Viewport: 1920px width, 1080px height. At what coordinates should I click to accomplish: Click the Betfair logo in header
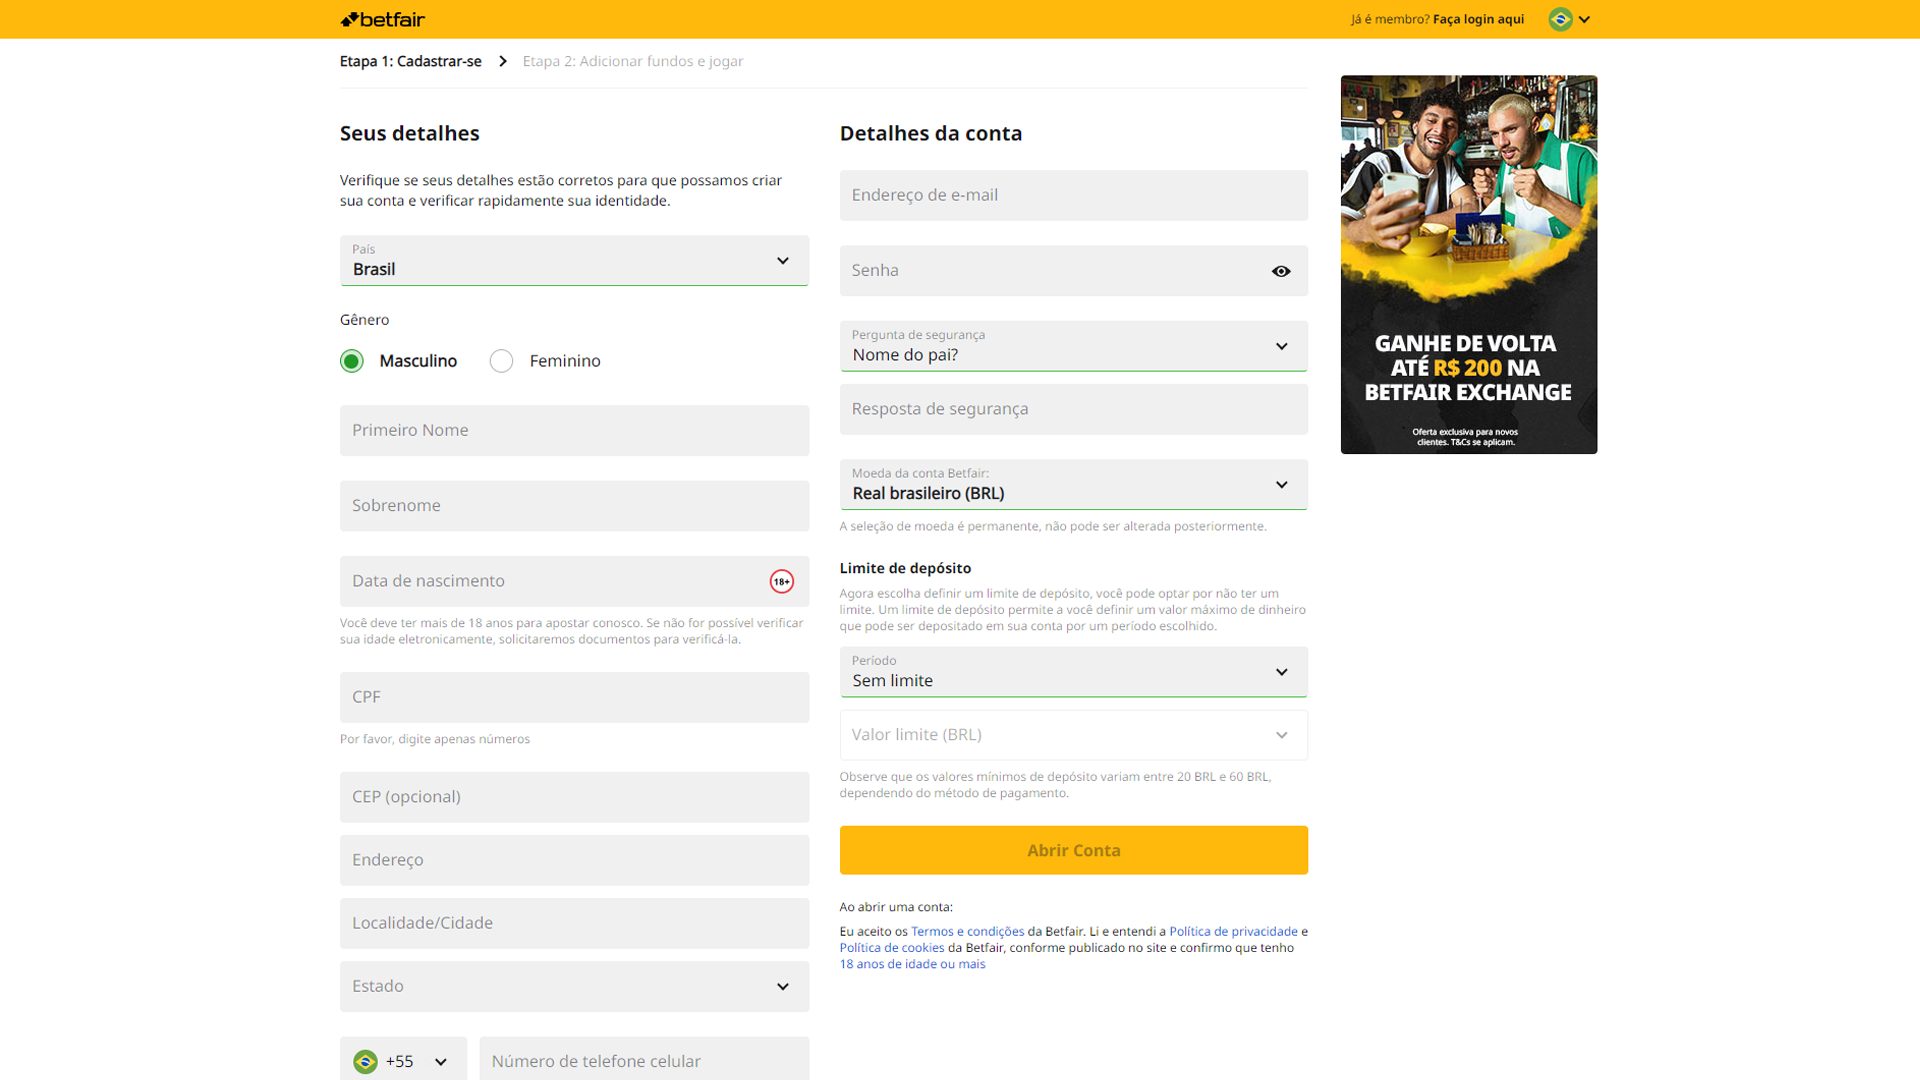383,19
